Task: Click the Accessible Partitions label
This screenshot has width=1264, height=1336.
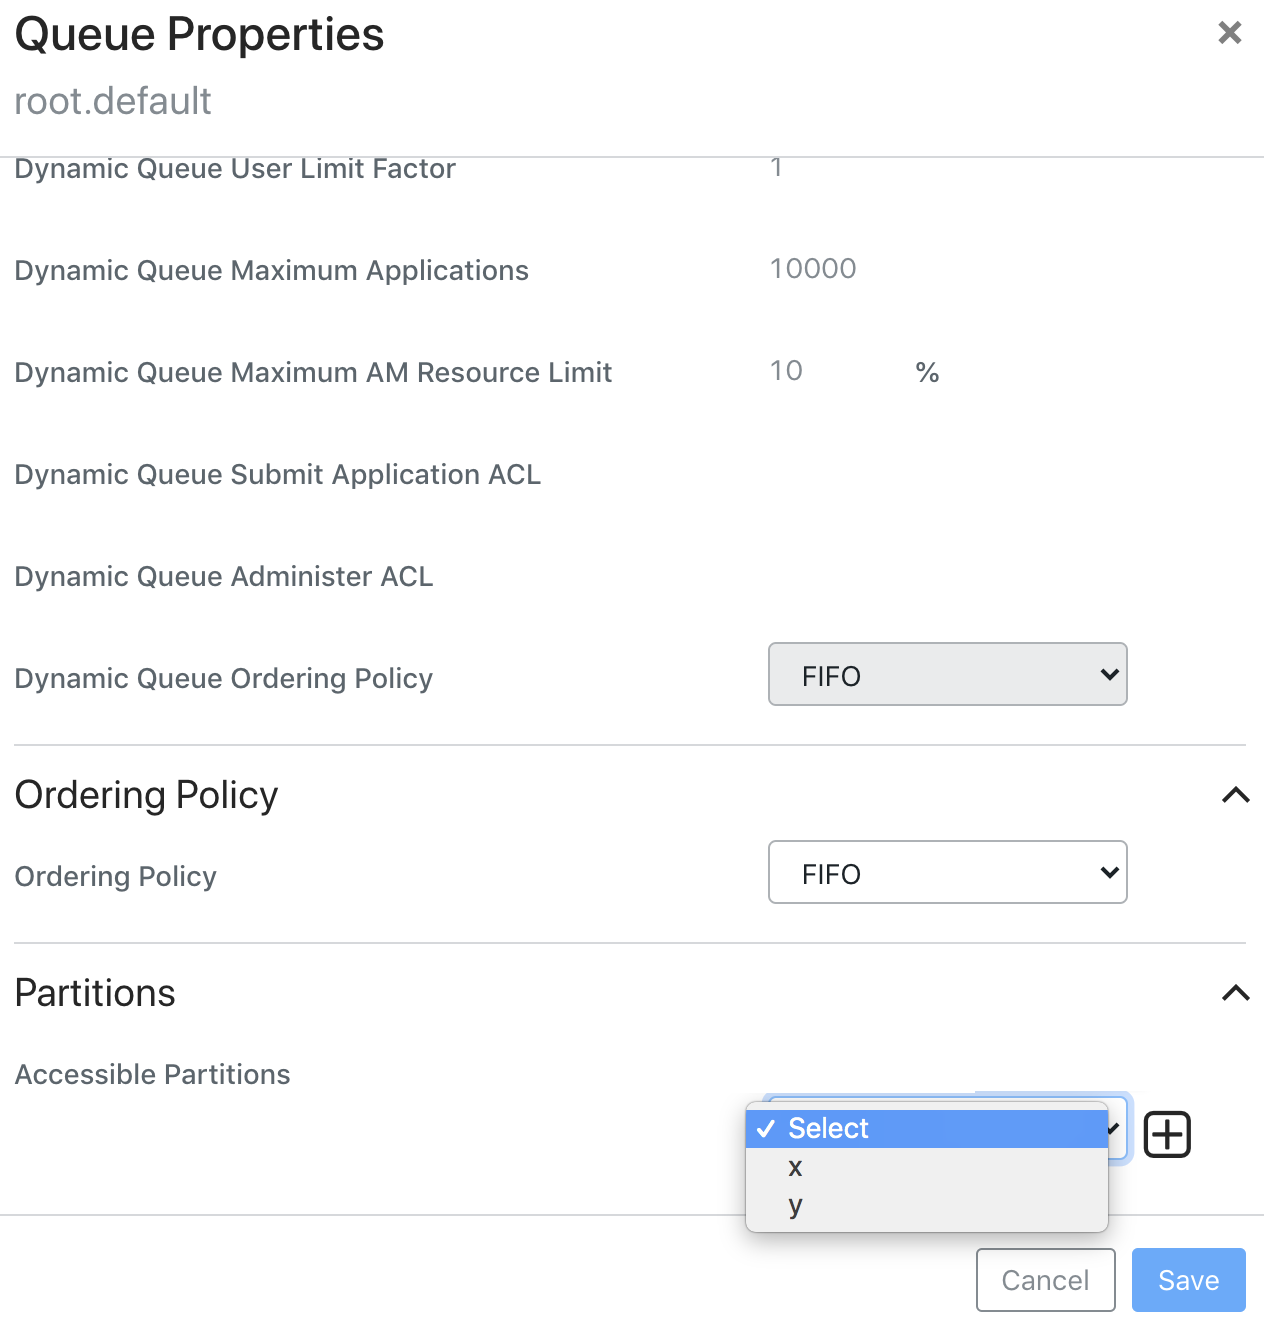Action: (152, 1074)
